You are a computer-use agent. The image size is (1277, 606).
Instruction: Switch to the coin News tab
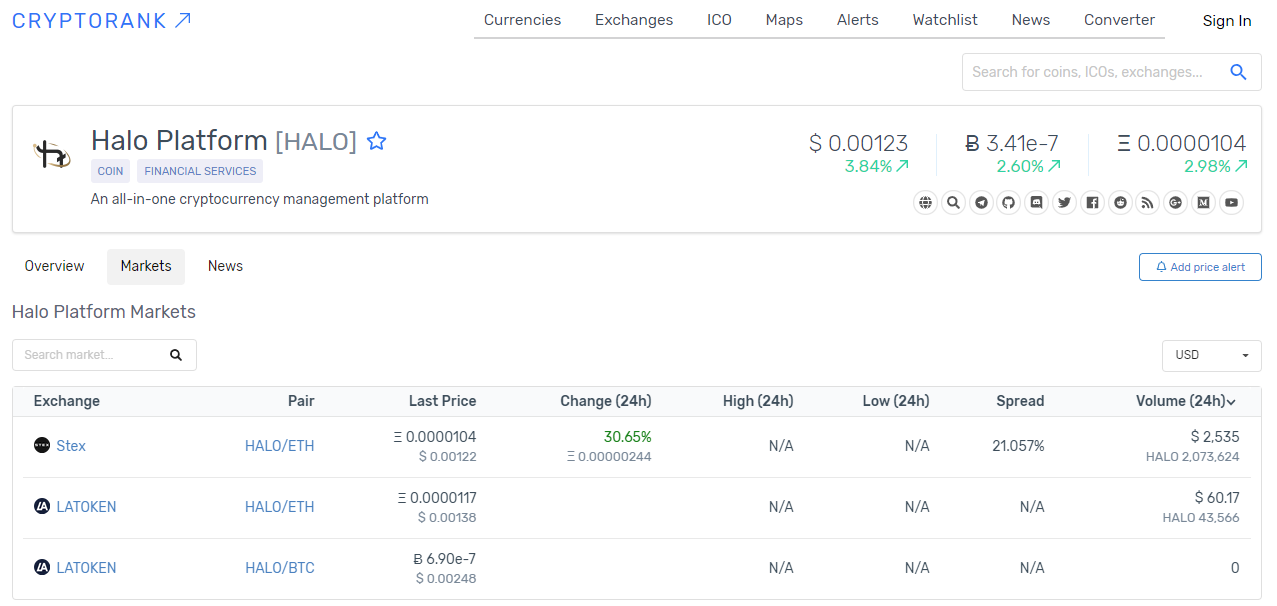[x=225, y=266]
